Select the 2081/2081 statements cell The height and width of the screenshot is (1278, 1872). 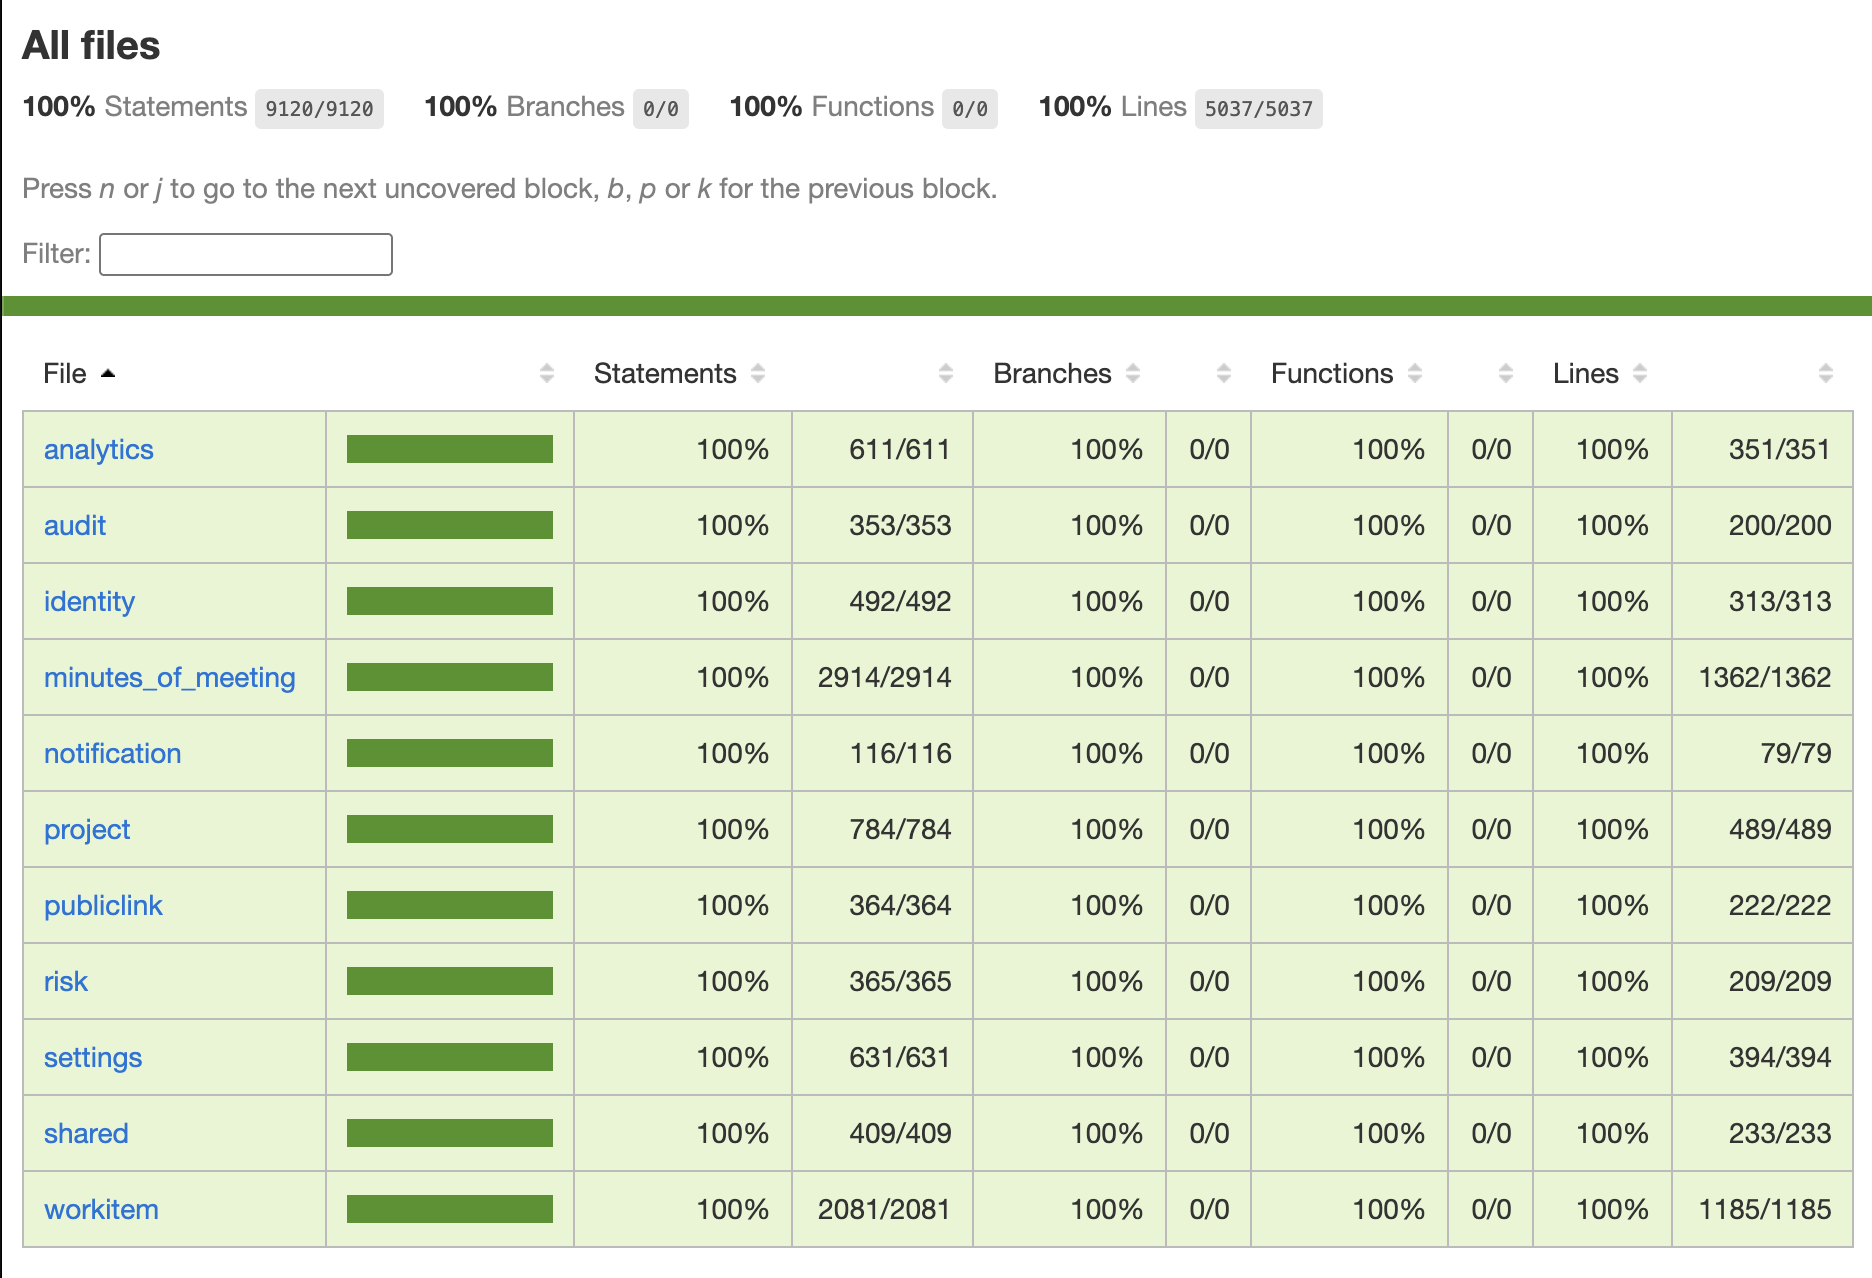883,1210
